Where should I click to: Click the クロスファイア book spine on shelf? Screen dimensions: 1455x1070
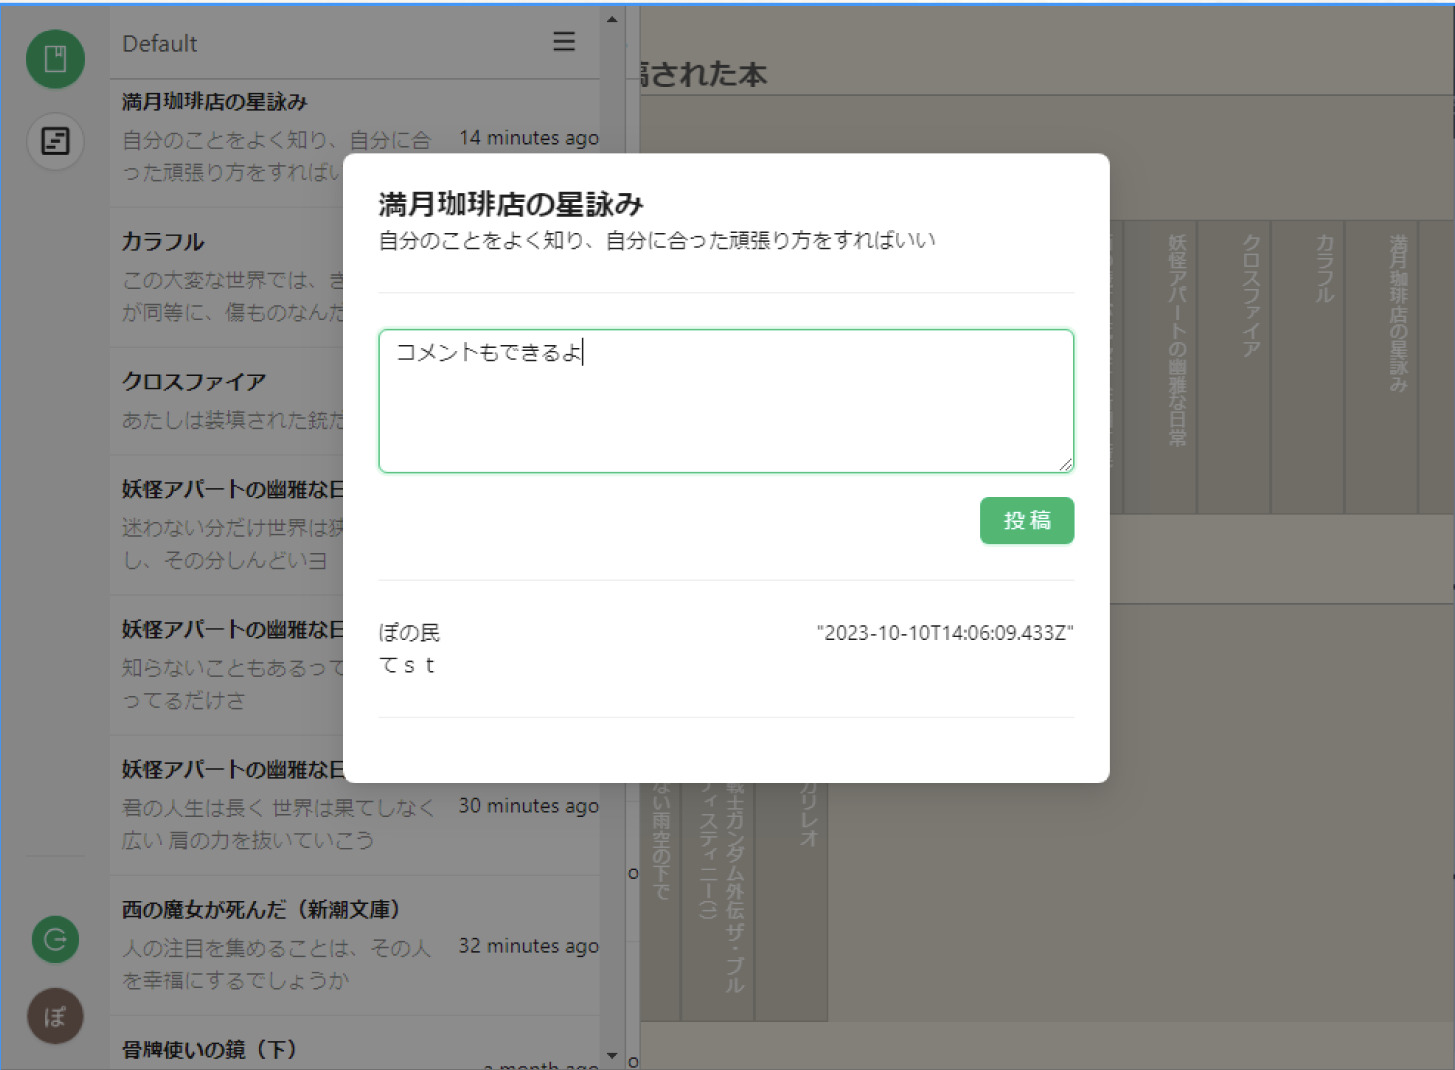click(1234, 367)
